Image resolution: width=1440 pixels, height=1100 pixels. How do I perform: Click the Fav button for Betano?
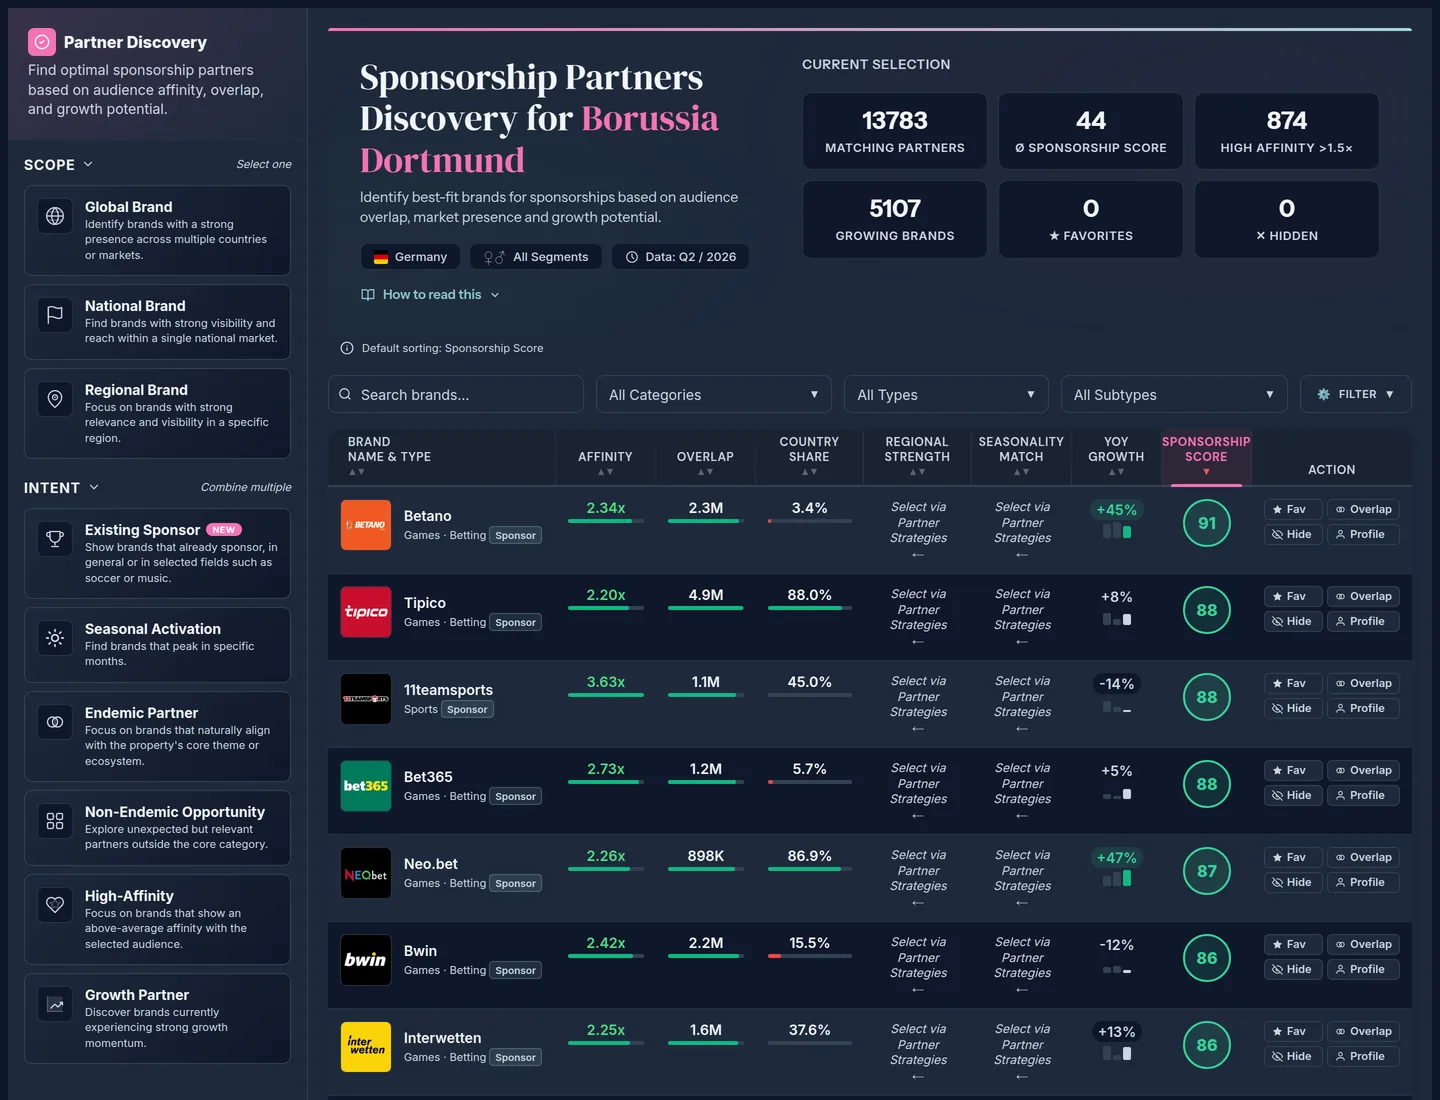pyautogui.click(x=1293, y=509)
